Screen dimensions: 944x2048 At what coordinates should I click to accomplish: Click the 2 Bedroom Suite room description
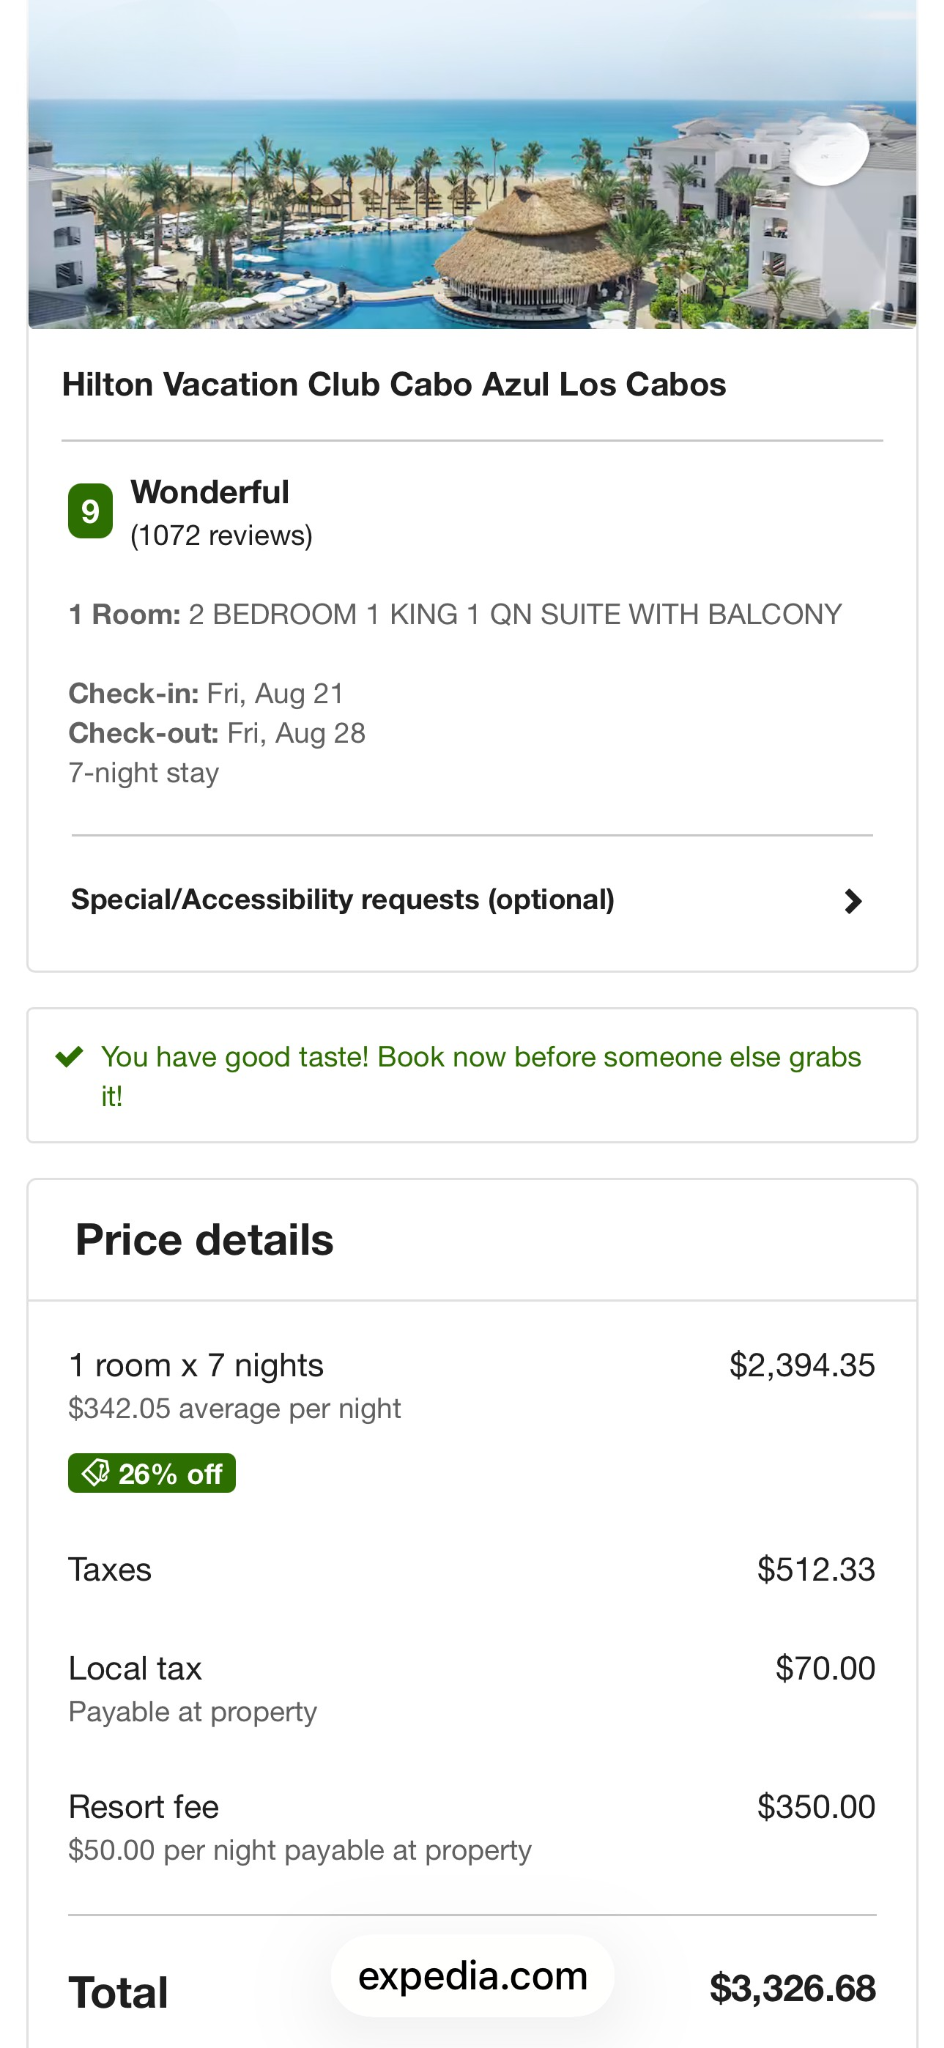tap(515, 614)
